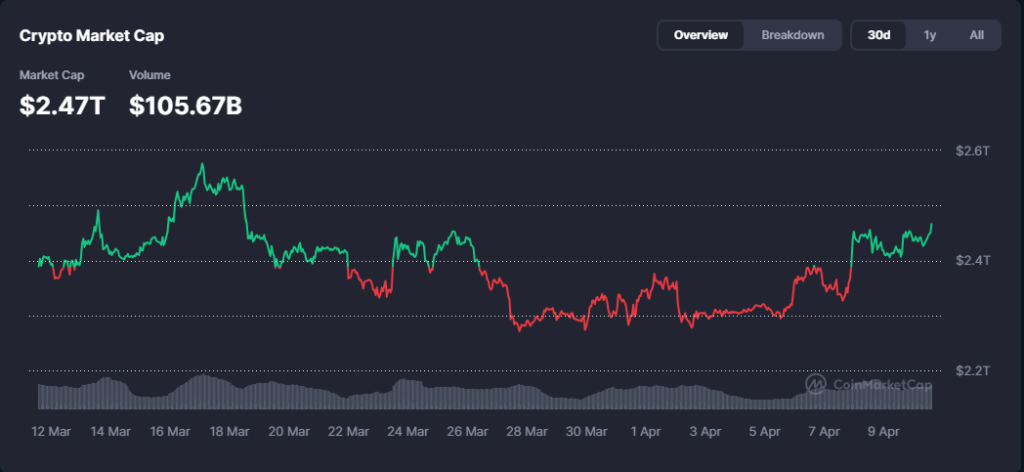The width and height of the screenshot is (1024, 472).
Task: Click the 12 Mar date label
Action: 51,432
